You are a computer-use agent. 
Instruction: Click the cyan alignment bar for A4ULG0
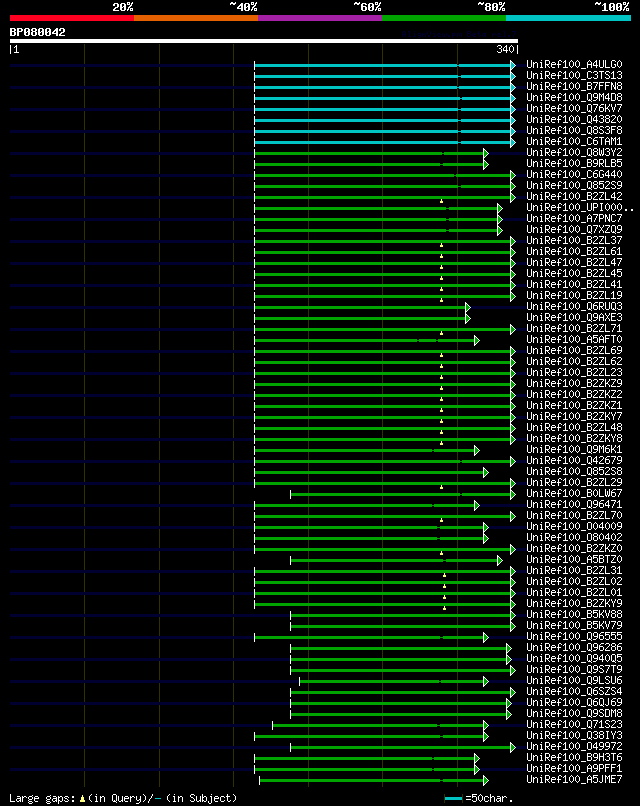383,65
